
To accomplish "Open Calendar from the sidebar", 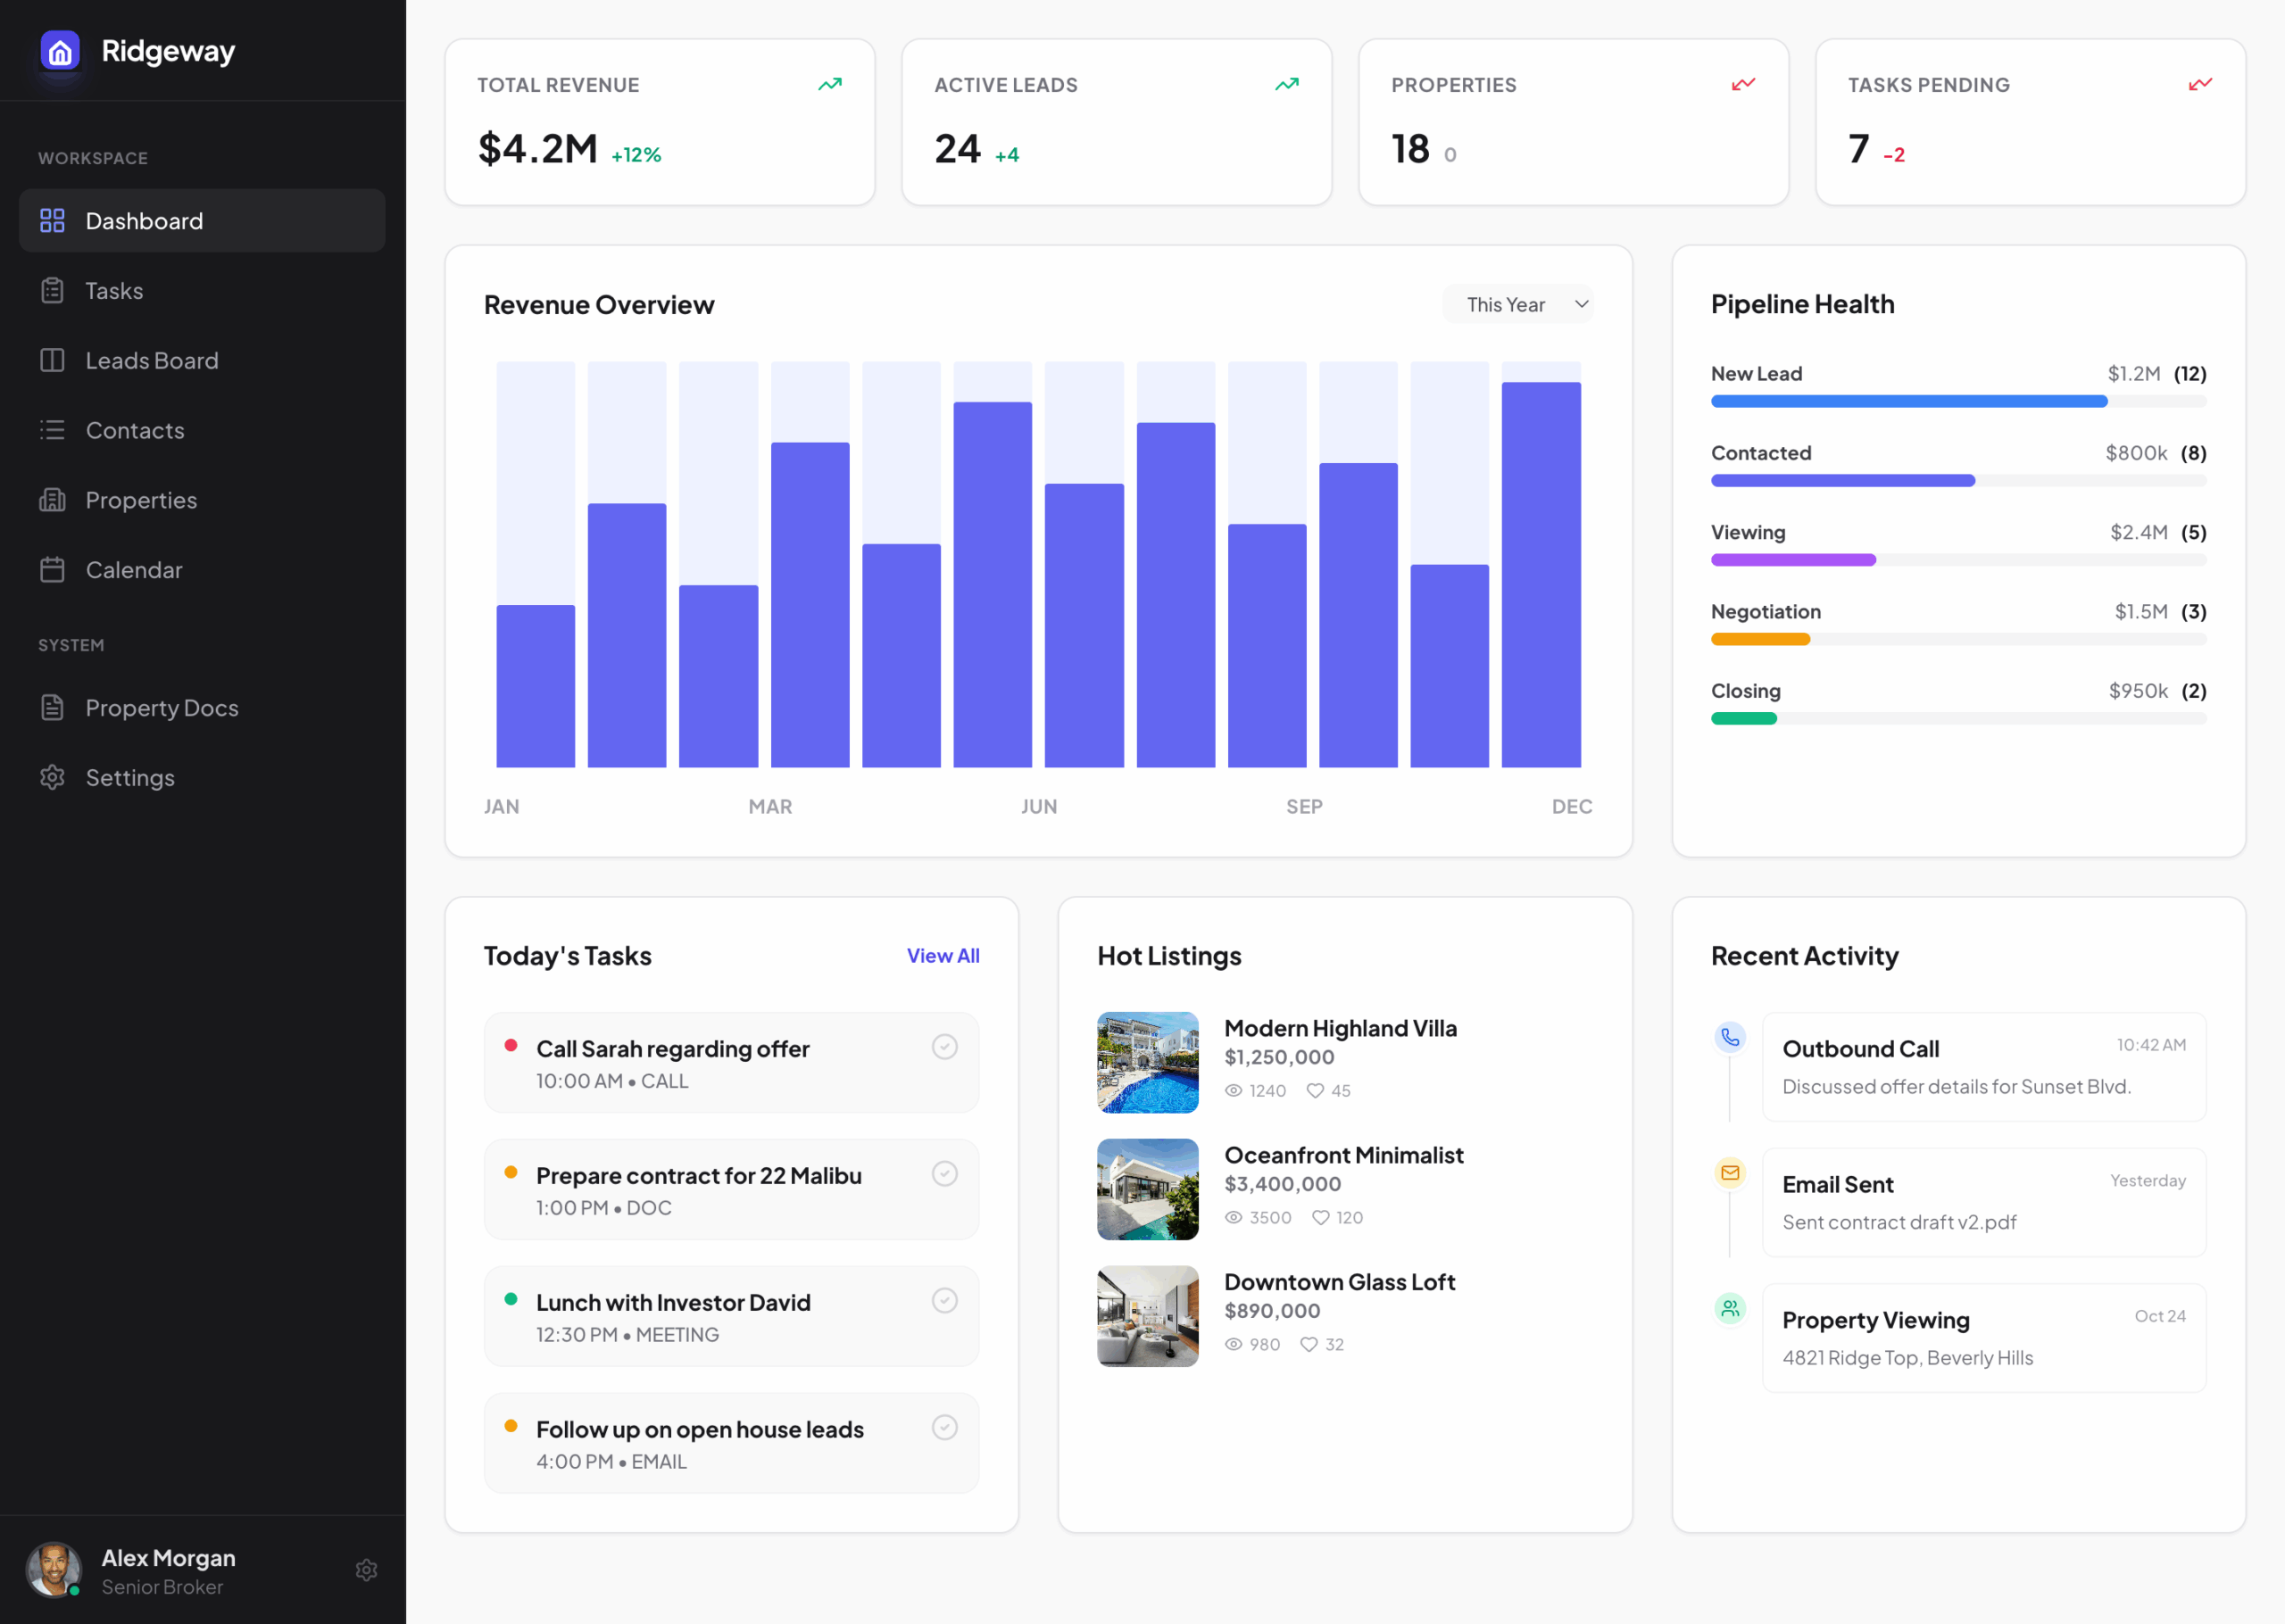I will pyautogui.click(x=133, y=570).
